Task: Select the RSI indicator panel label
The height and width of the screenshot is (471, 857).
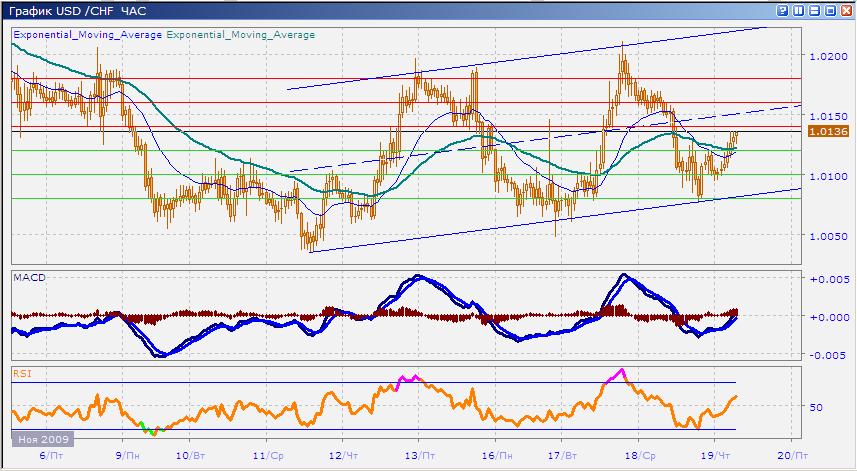Action: tap(20, 373)
